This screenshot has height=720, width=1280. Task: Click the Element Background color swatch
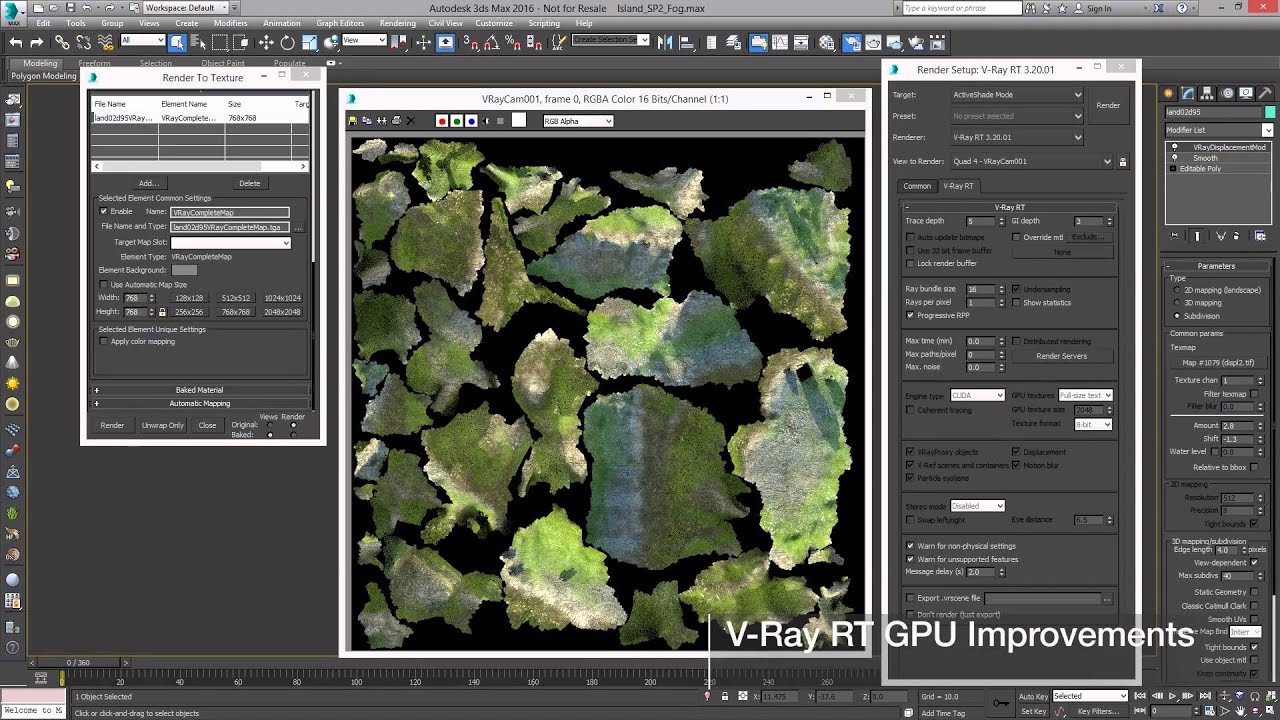click(184, 270)
